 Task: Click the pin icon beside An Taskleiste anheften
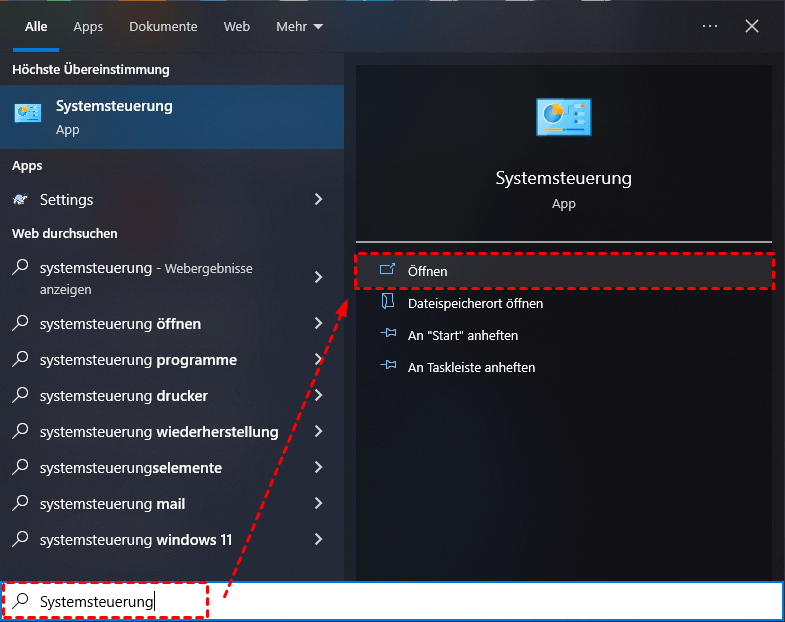point(388,367)
